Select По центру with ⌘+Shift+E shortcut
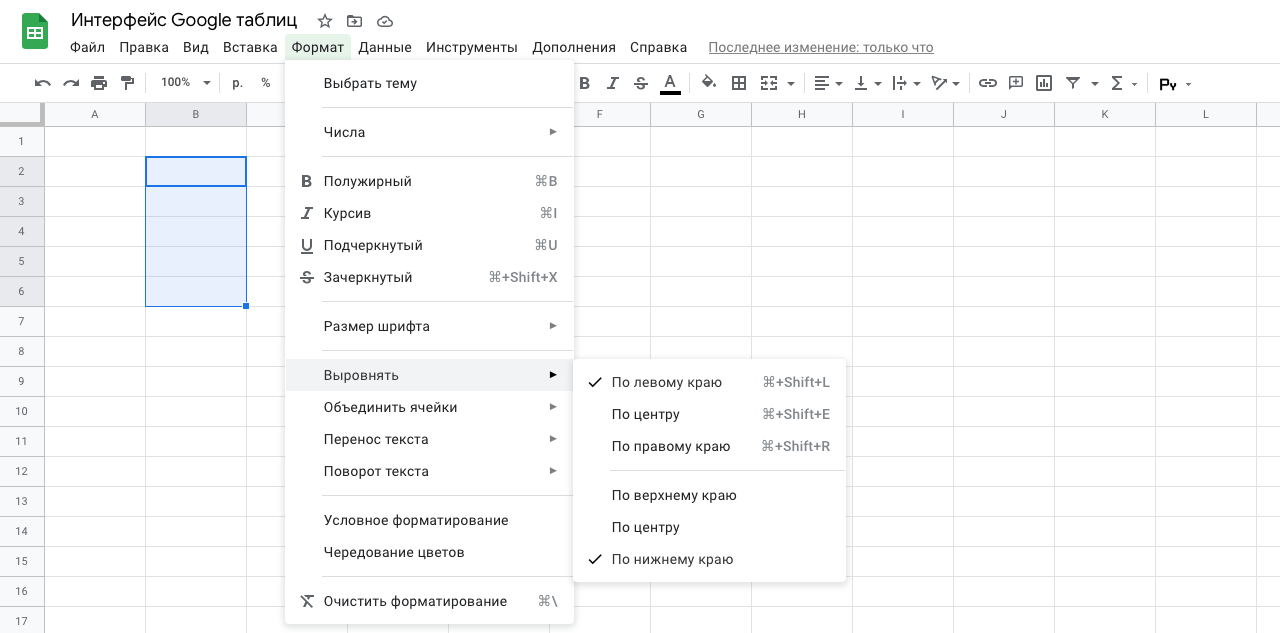Viewport: 1280px width, 633px height. (709, 414)
